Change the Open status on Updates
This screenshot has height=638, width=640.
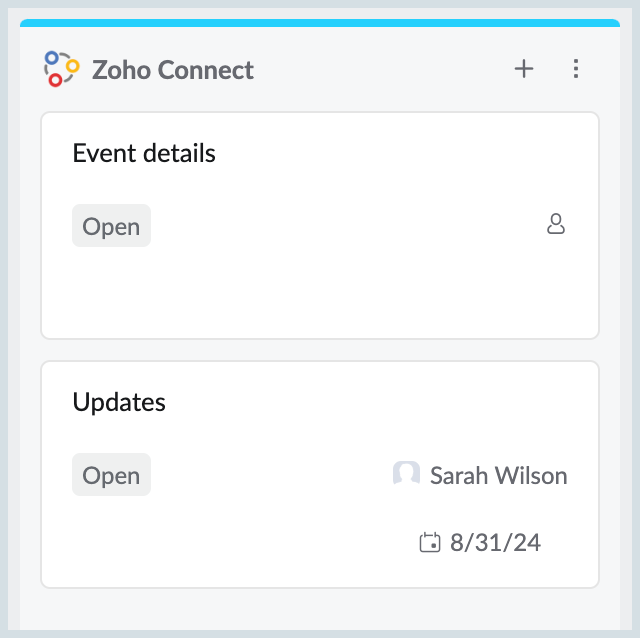tap(111, 475)
